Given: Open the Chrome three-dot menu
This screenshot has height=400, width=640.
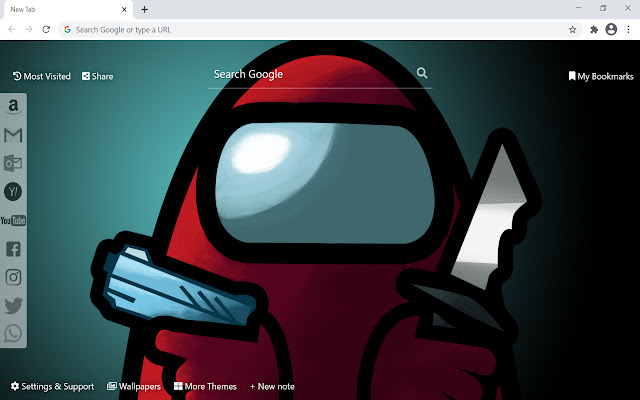Looking at the screenshot, I should click(629, 29).
